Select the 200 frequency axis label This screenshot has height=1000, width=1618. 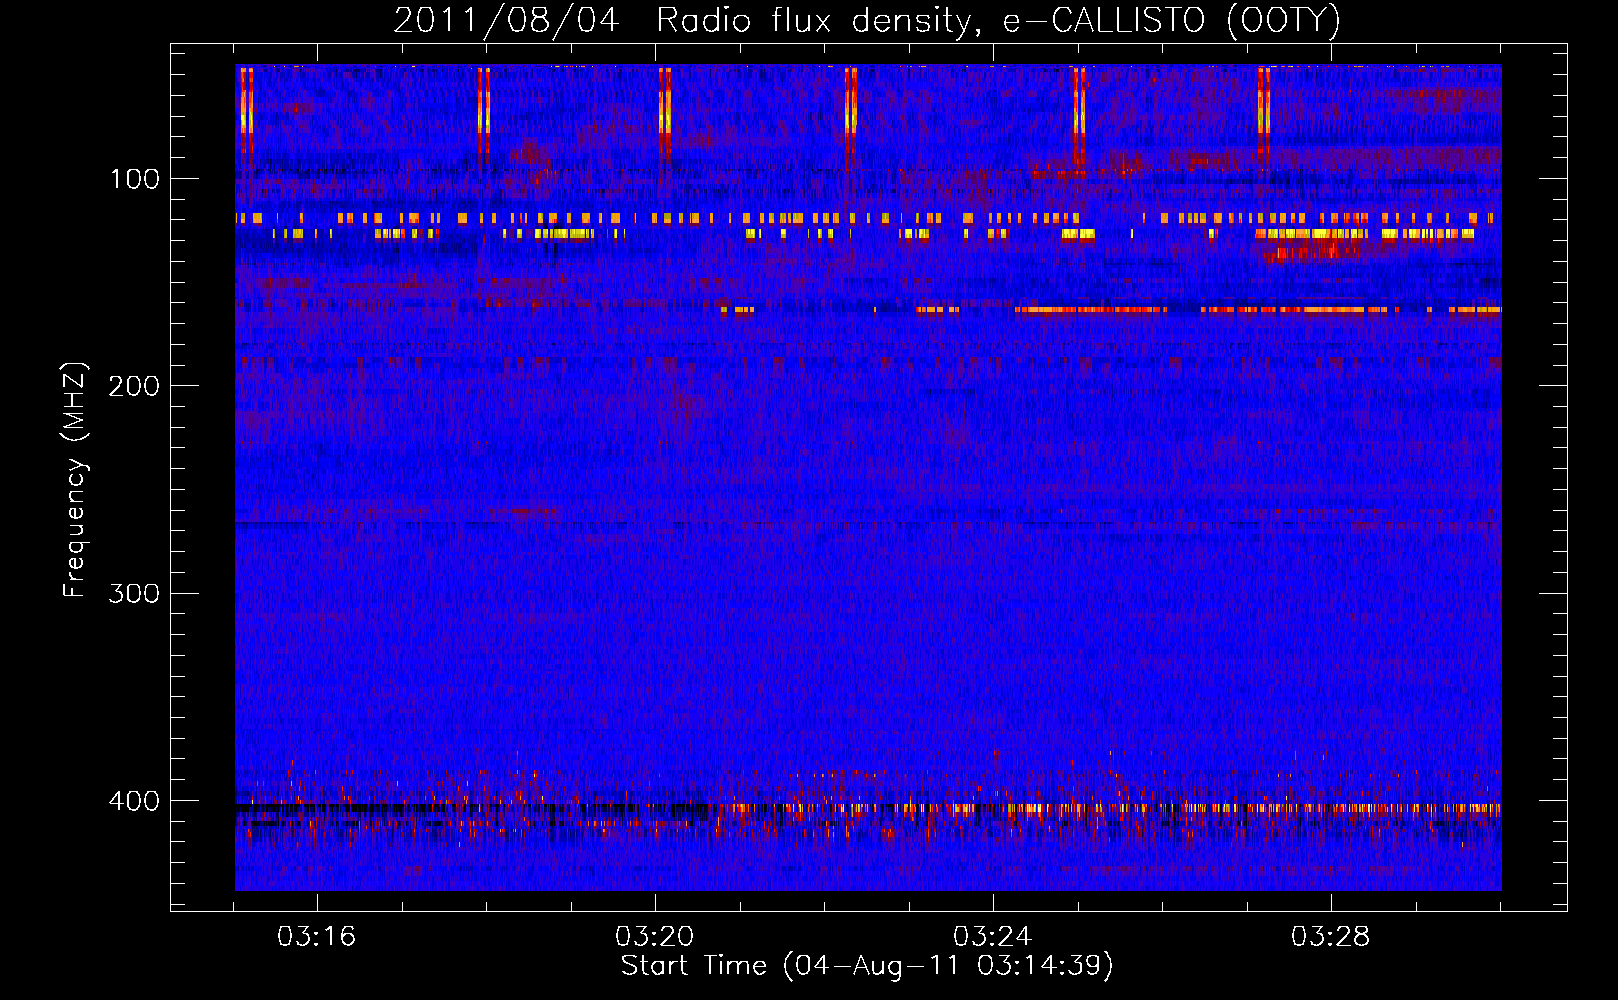coord(134,386)
